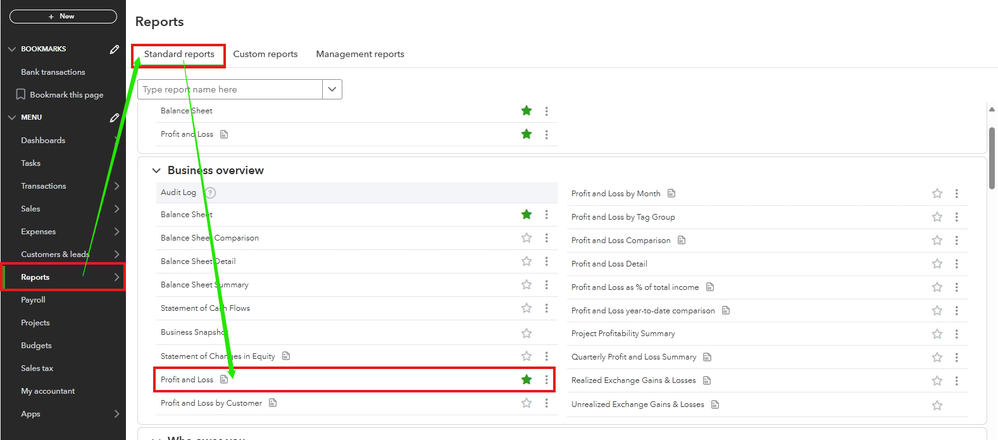
Task: Switch to the Custom reports tab
Action: click(x=265, y=54)
